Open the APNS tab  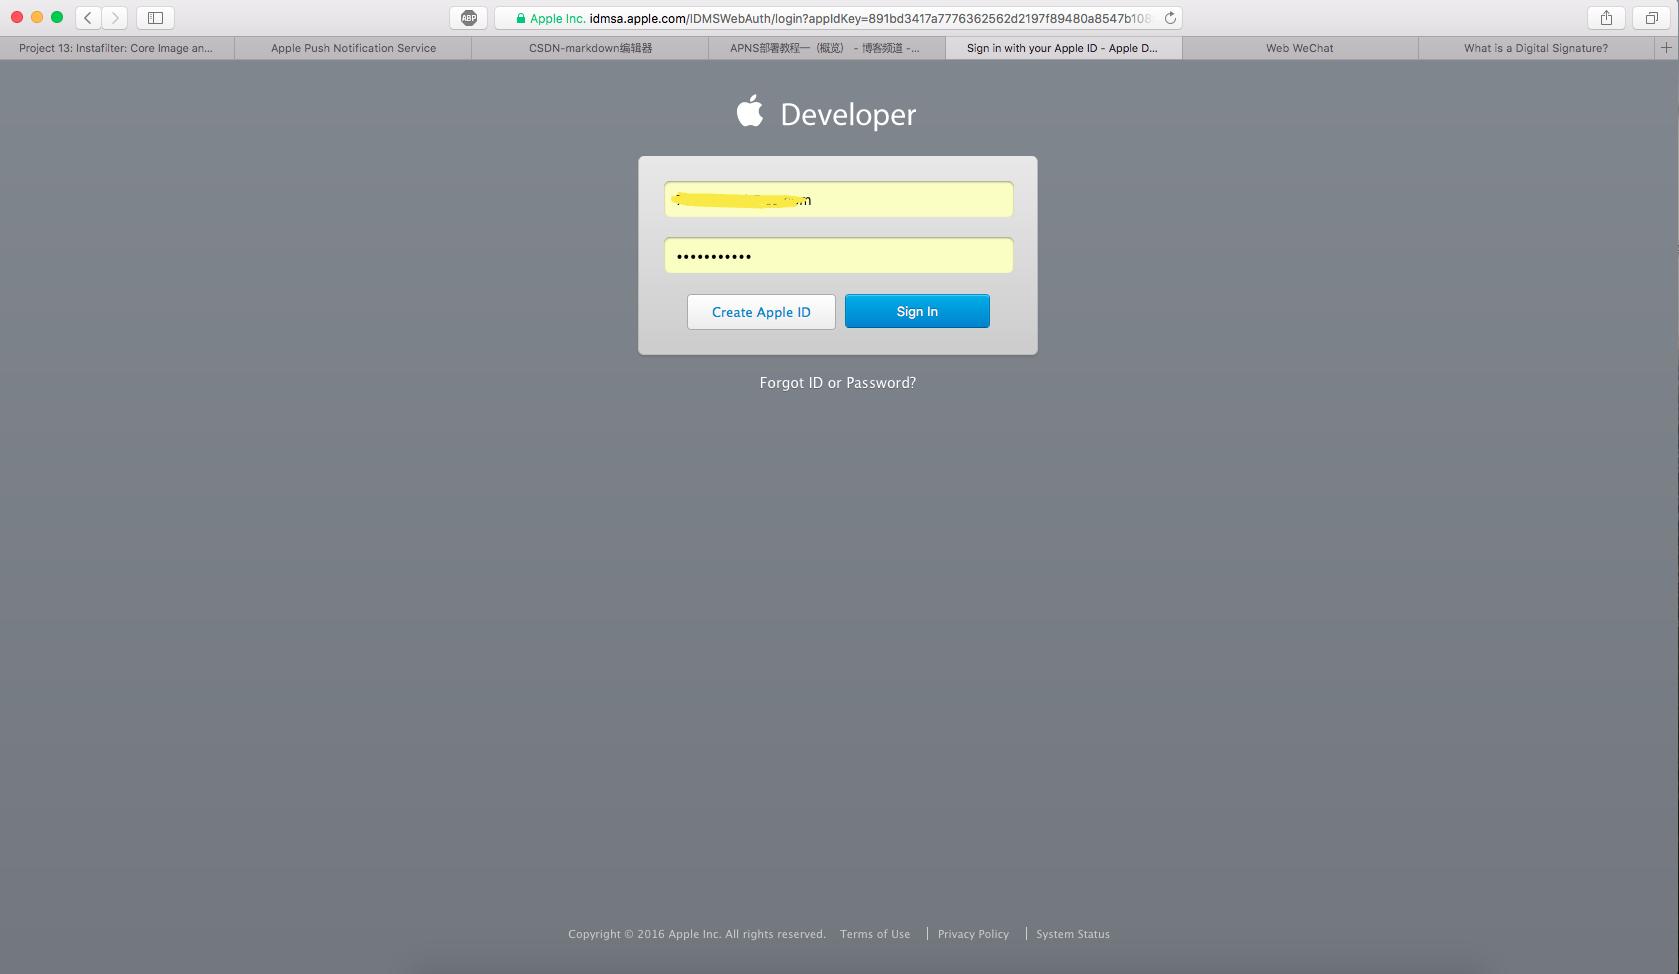pos(826,48)
